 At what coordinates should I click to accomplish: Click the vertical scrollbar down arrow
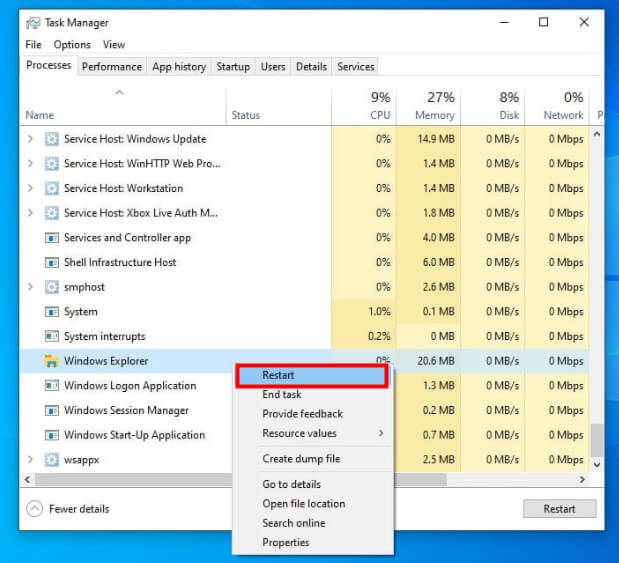597,464
